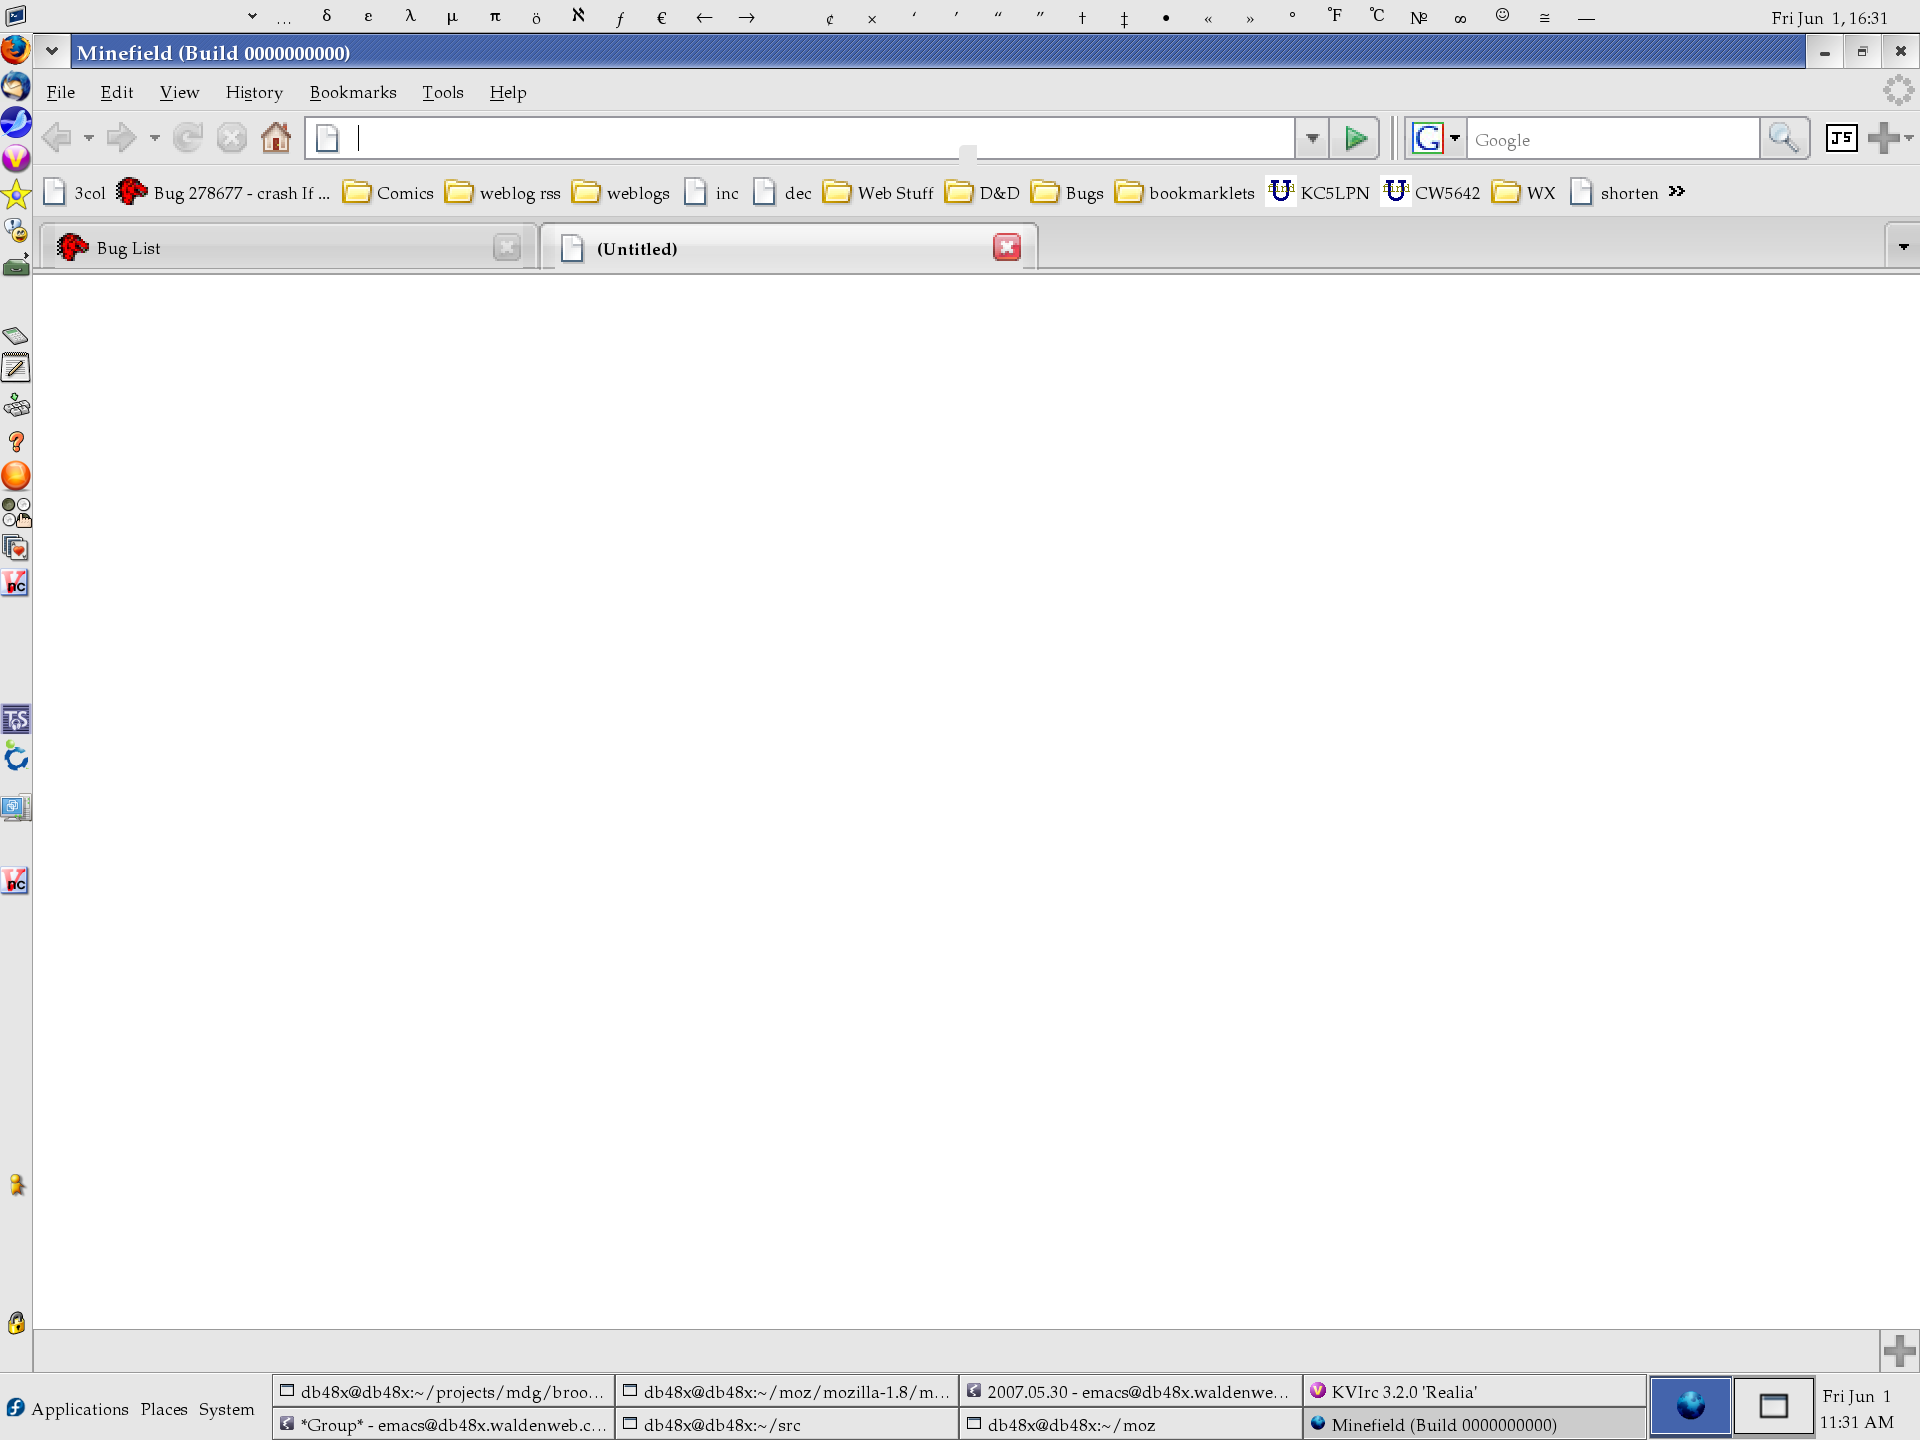Viewport: 1920px width, 1440px height.
Task: Open the CW5642 weather bookmark
Action: point(1431,192)
